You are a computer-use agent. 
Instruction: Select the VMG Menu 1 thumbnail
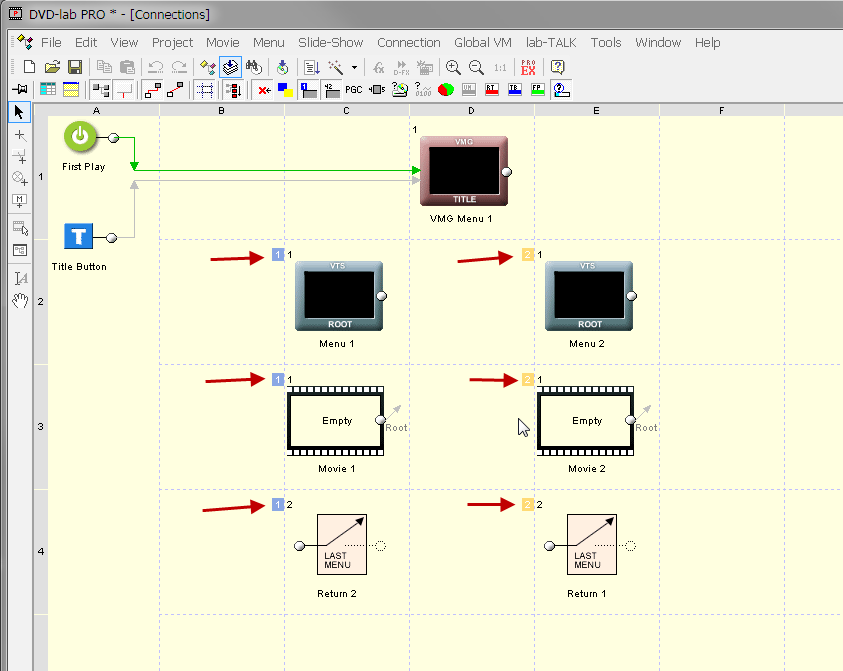coord(464,171)
